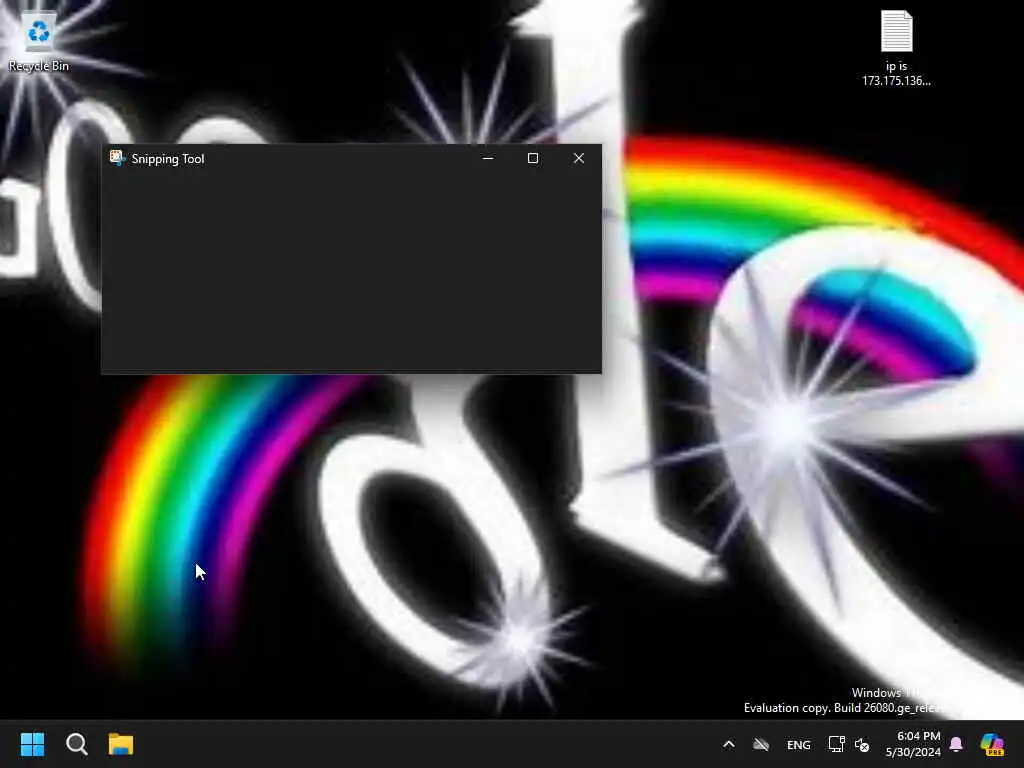Minimize the Snipping Tool window
The width and height of the screenshot is (1024, 768).
(488, 158)
